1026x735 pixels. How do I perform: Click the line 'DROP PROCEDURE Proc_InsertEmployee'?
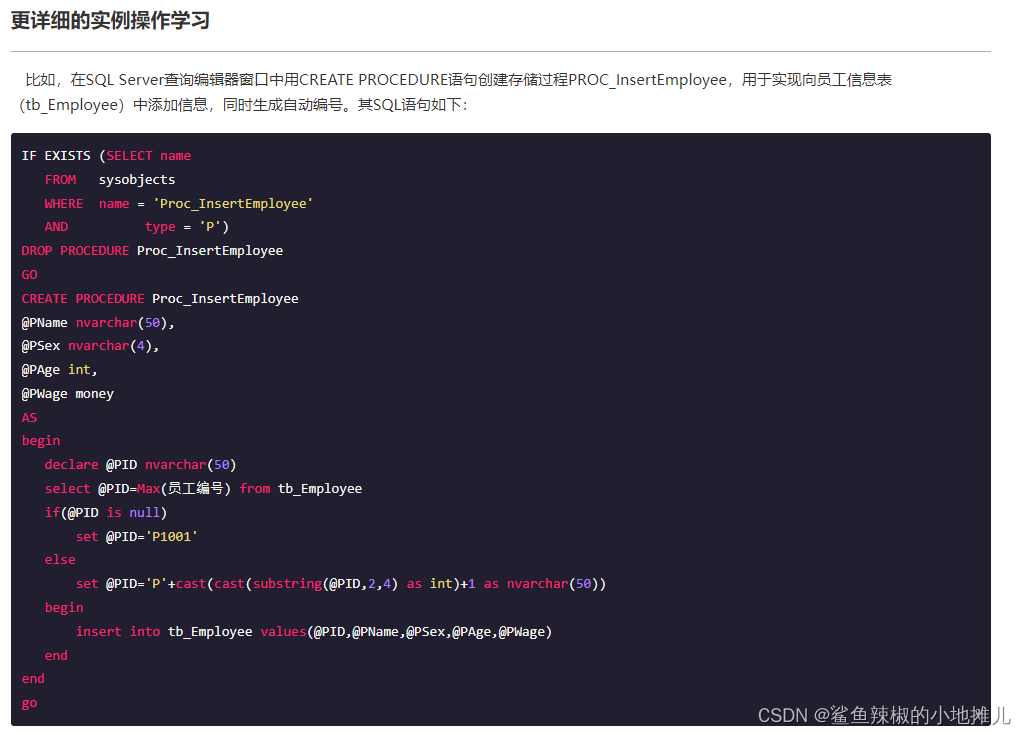152,251
